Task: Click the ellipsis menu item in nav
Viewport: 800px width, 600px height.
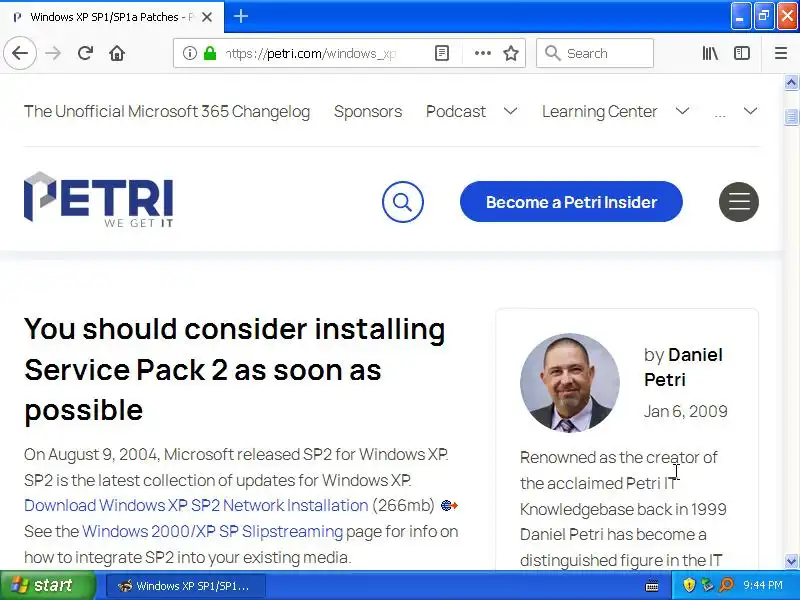Action: pyautogui.click(x=720, y=113)
